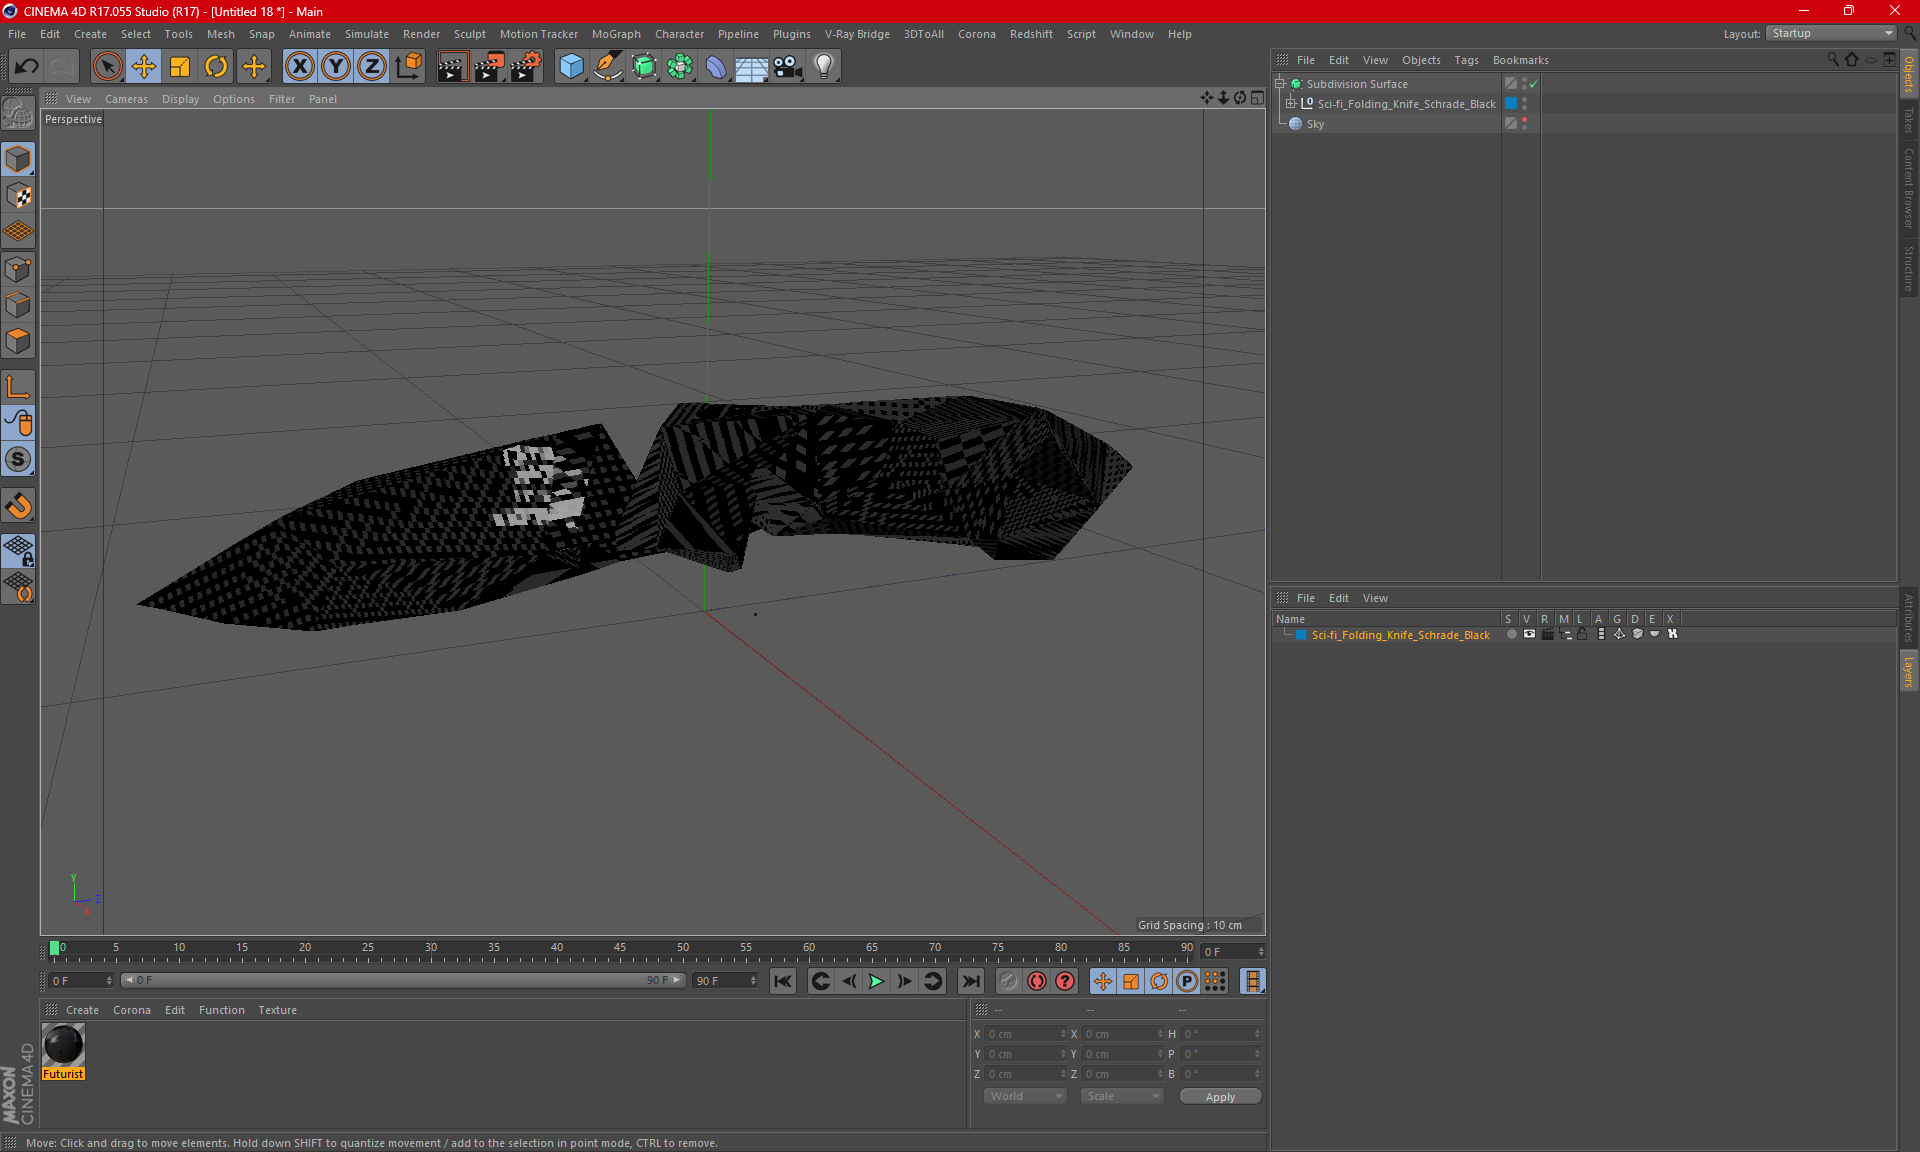Open the Render menu
Screen dimensions: 1920x1152
[x=421, y=34]
